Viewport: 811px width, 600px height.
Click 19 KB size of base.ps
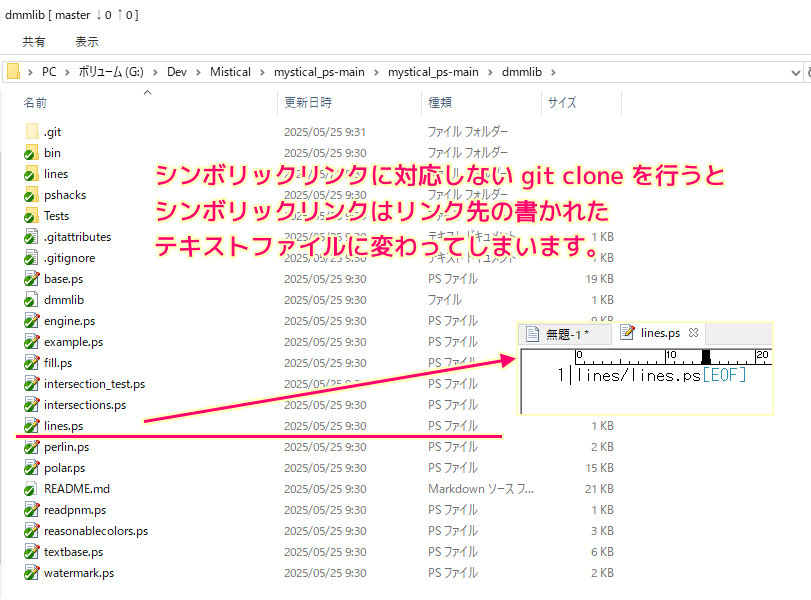[599, 279]
